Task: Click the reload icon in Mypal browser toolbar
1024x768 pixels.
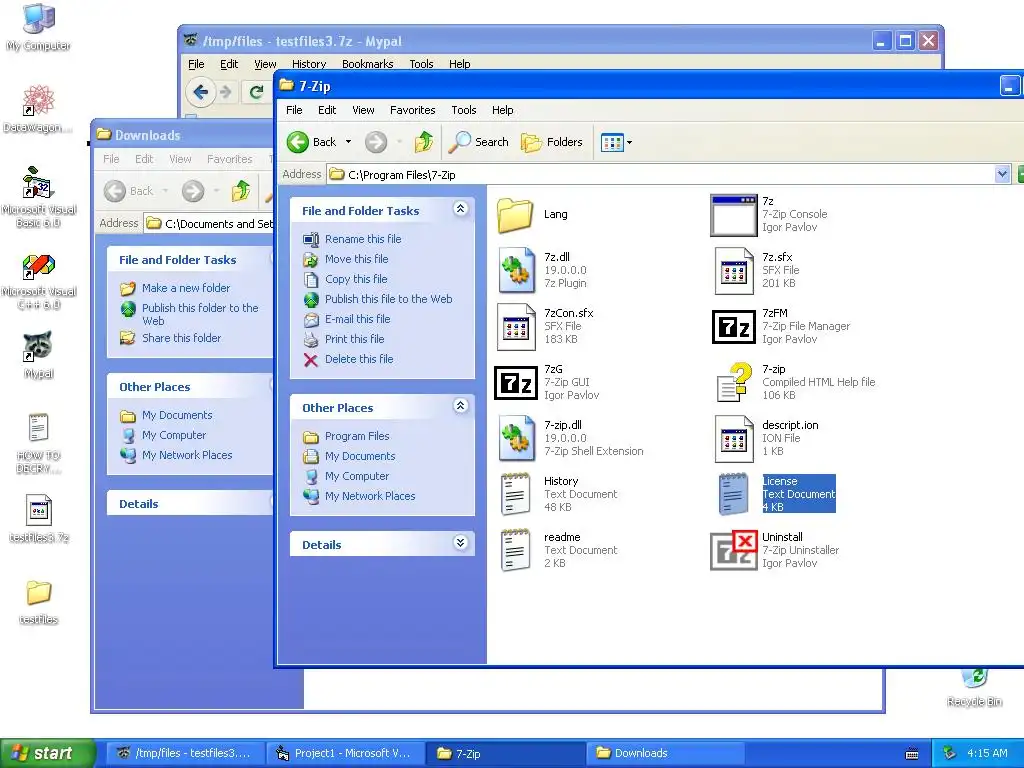Action: coord(256,92)
